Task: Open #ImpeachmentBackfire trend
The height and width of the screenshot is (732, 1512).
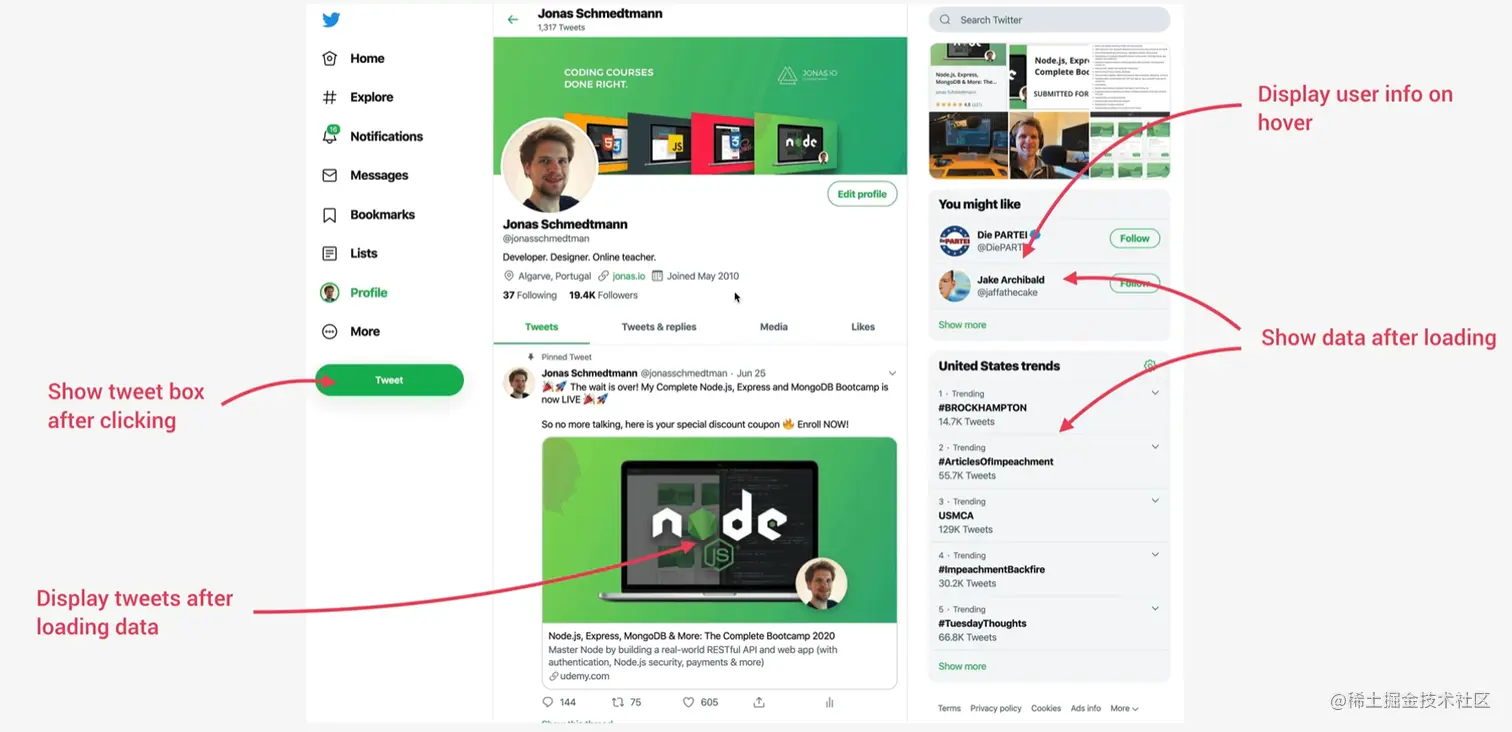Action: [x=991, y=570]
